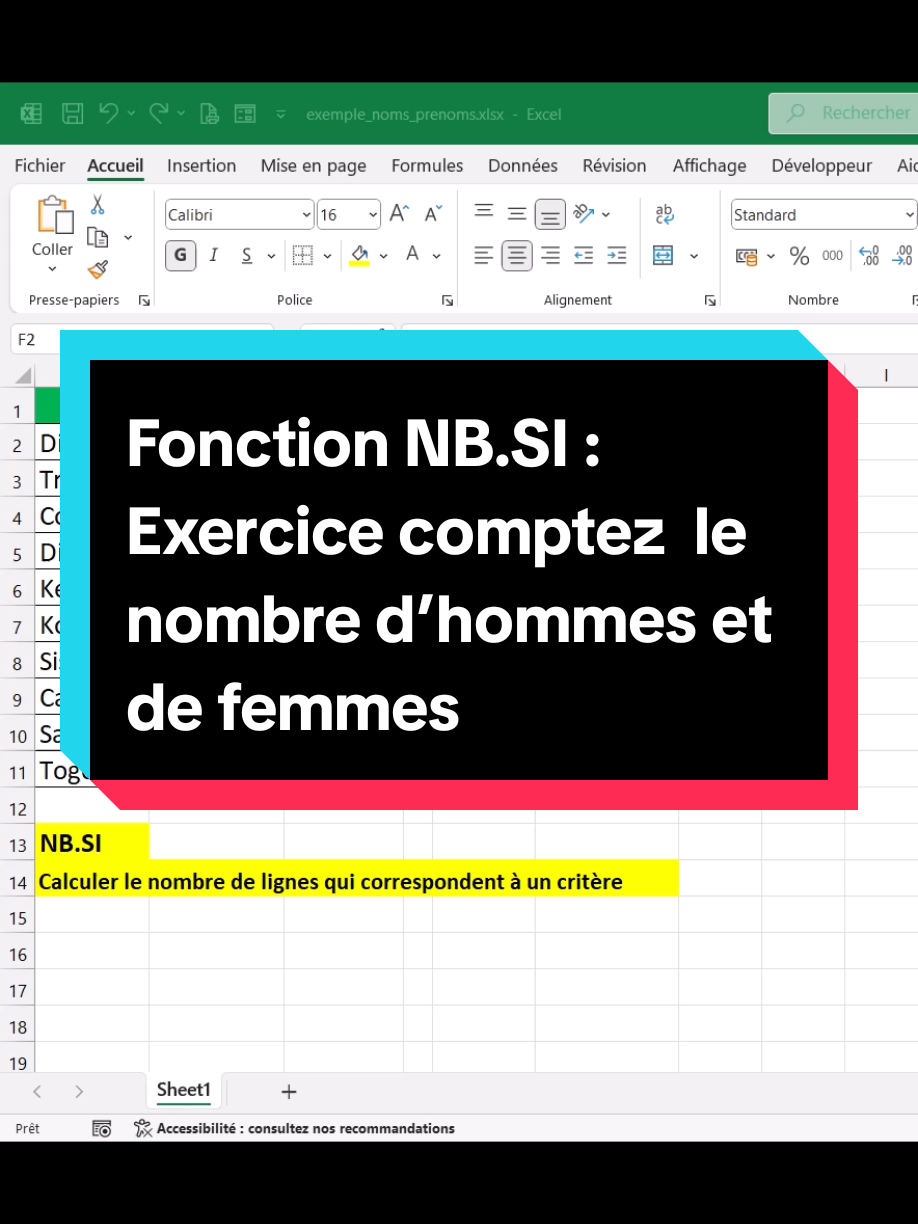Apply percent style
Image resolution: width=918 pixels, height=1224 pixels.
click(x=799, y=256)
